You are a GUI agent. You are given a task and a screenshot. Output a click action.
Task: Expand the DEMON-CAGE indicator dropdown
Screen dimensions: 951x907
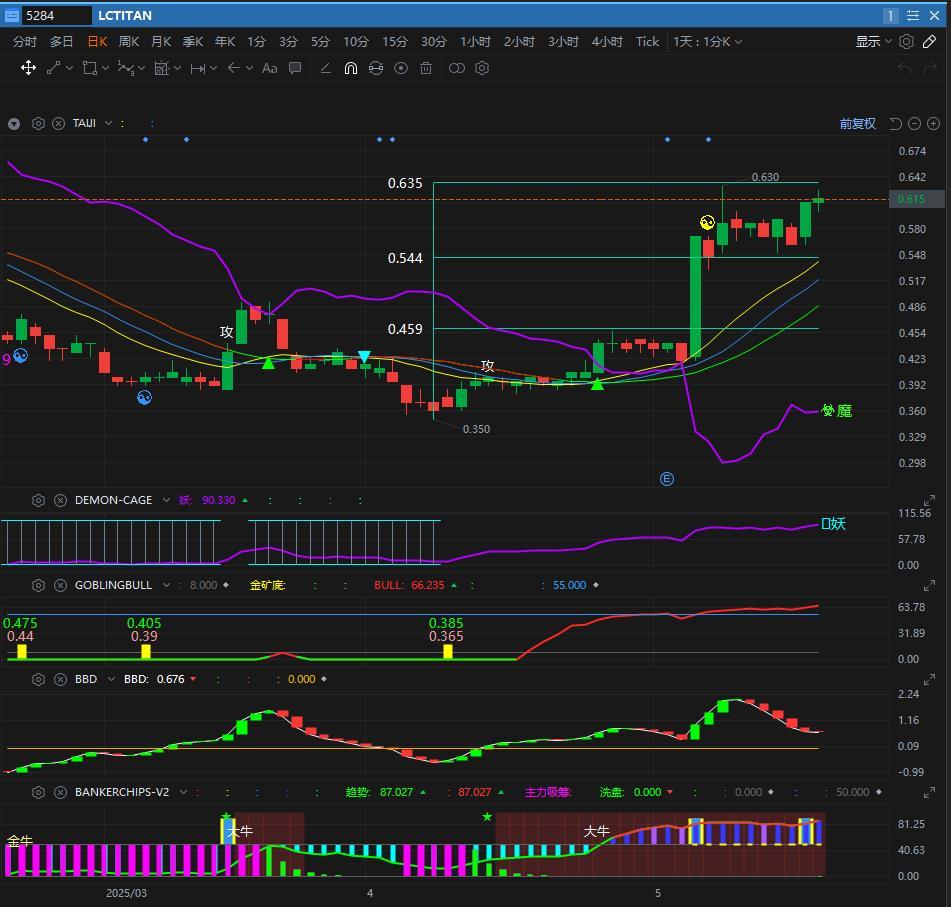[x=166, y=501]
